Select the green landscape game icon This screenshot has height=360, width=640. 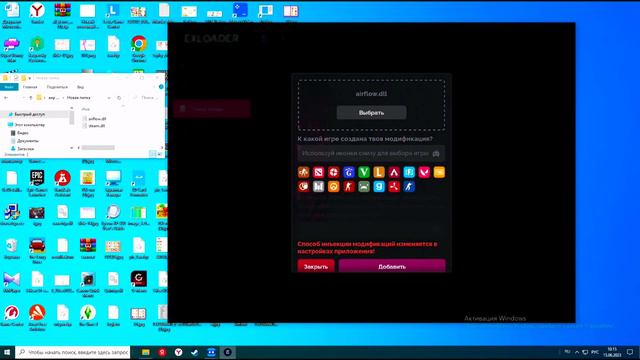(364, 187)
